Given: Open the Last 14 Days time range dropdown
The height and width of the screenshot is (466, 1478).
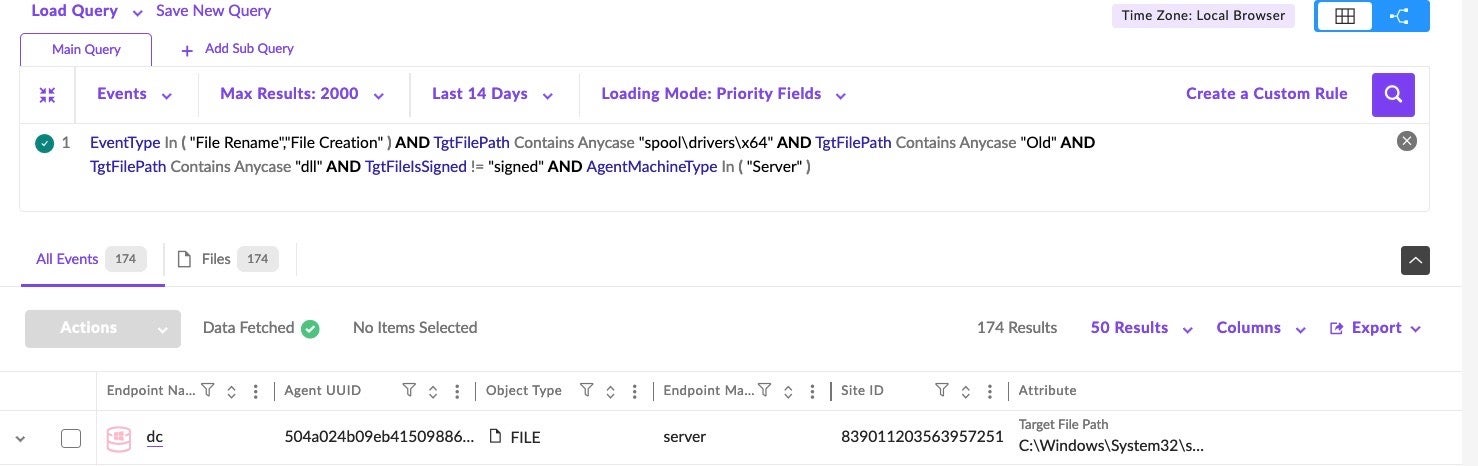Looking at the screenshot, I should coord(492,94).
